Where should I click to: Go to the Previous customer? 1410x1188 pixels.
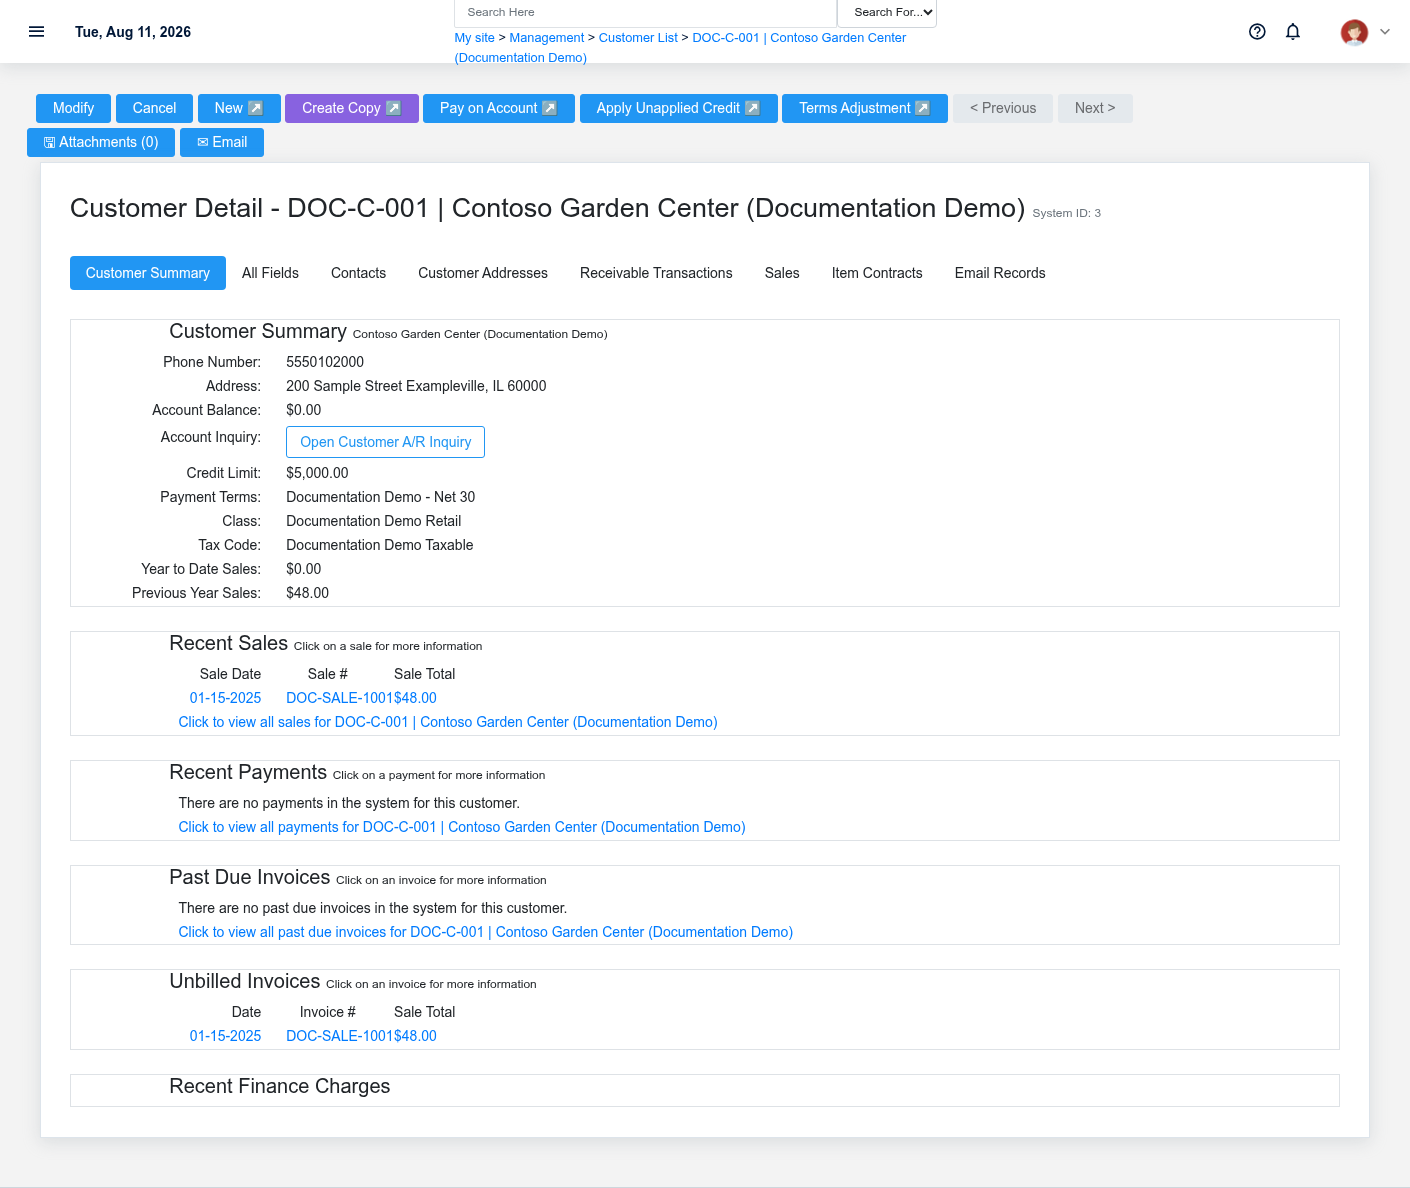point(1003,108)
